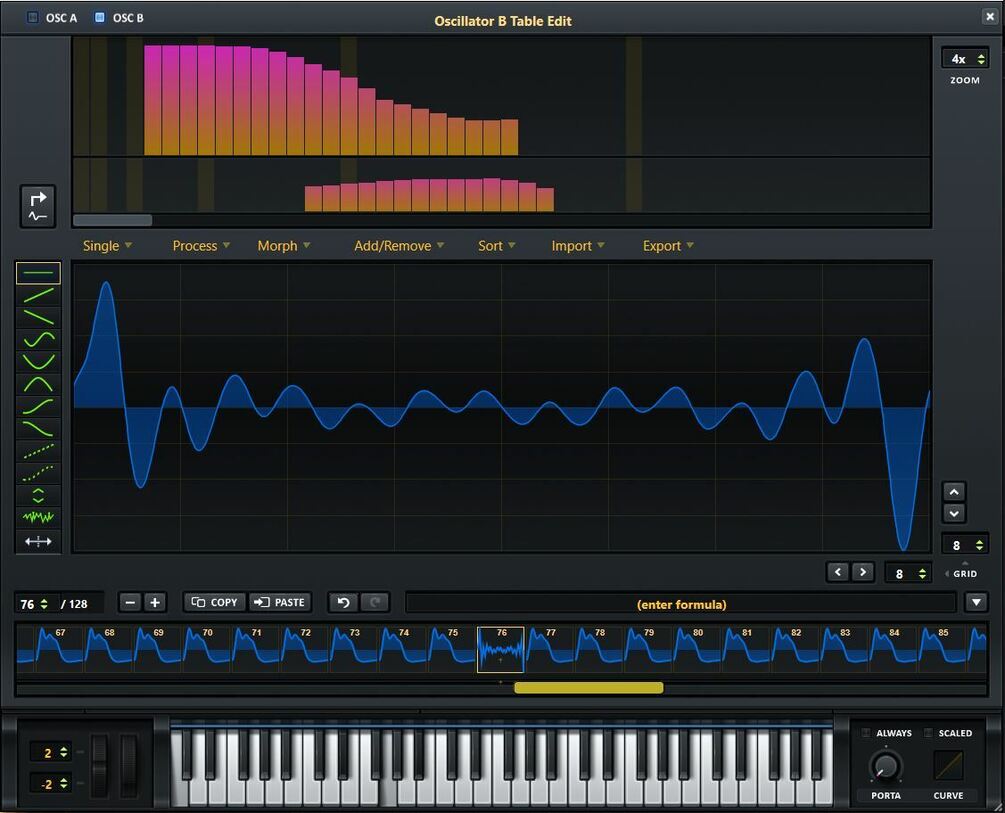Viewport: 1005px width, 813px height.
Task: Open the 4x zoom selector
Action: [965, 58]
